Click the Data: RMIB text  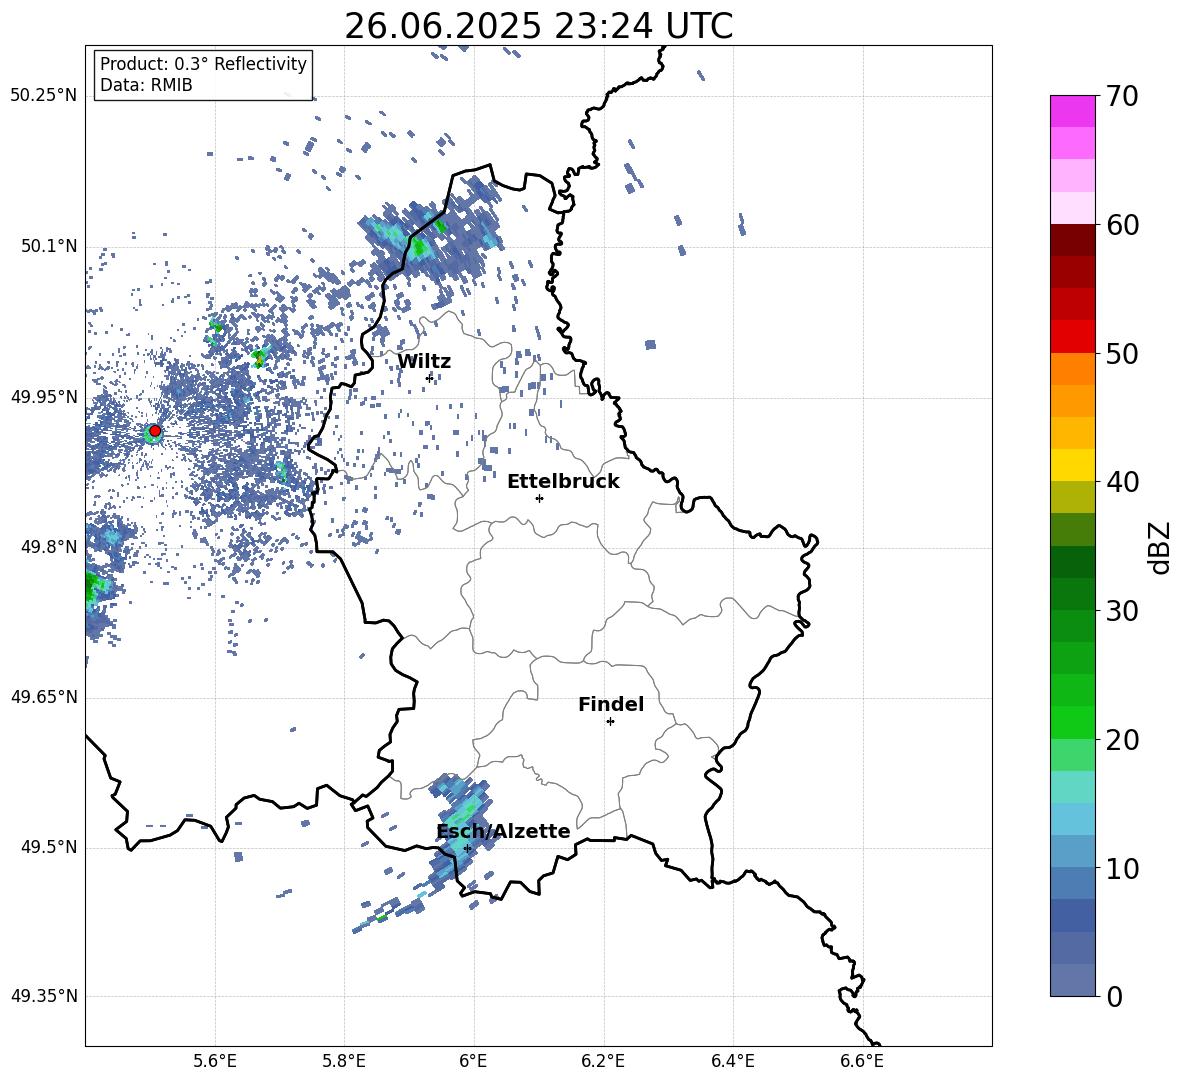click(x=146, y=85)
